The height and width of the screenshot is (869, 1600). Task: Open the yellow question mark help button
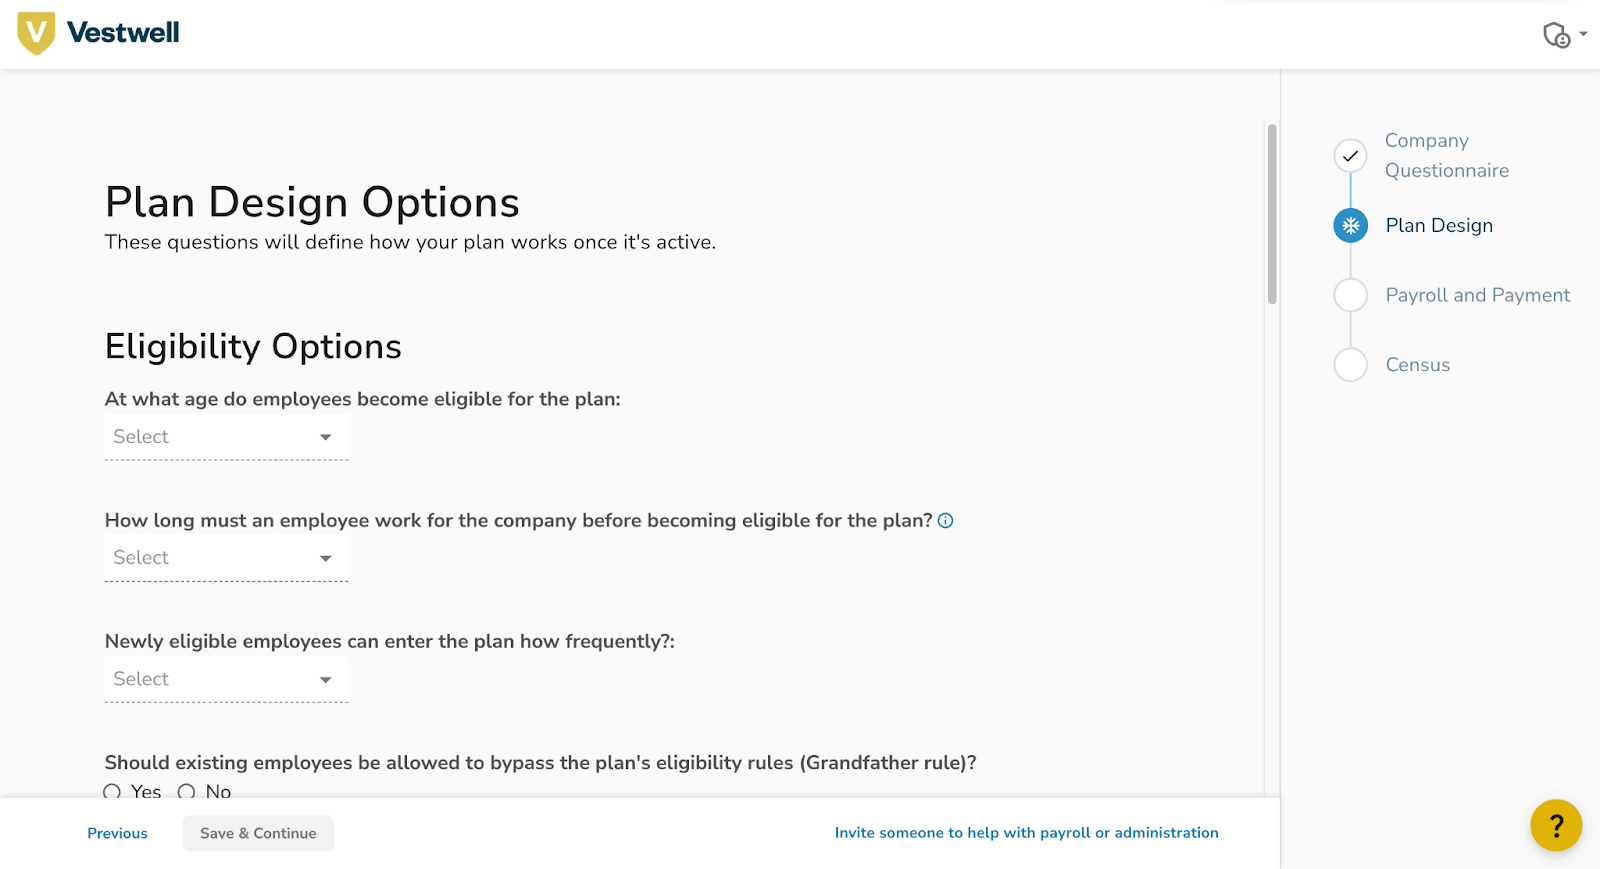point(1556,825)
